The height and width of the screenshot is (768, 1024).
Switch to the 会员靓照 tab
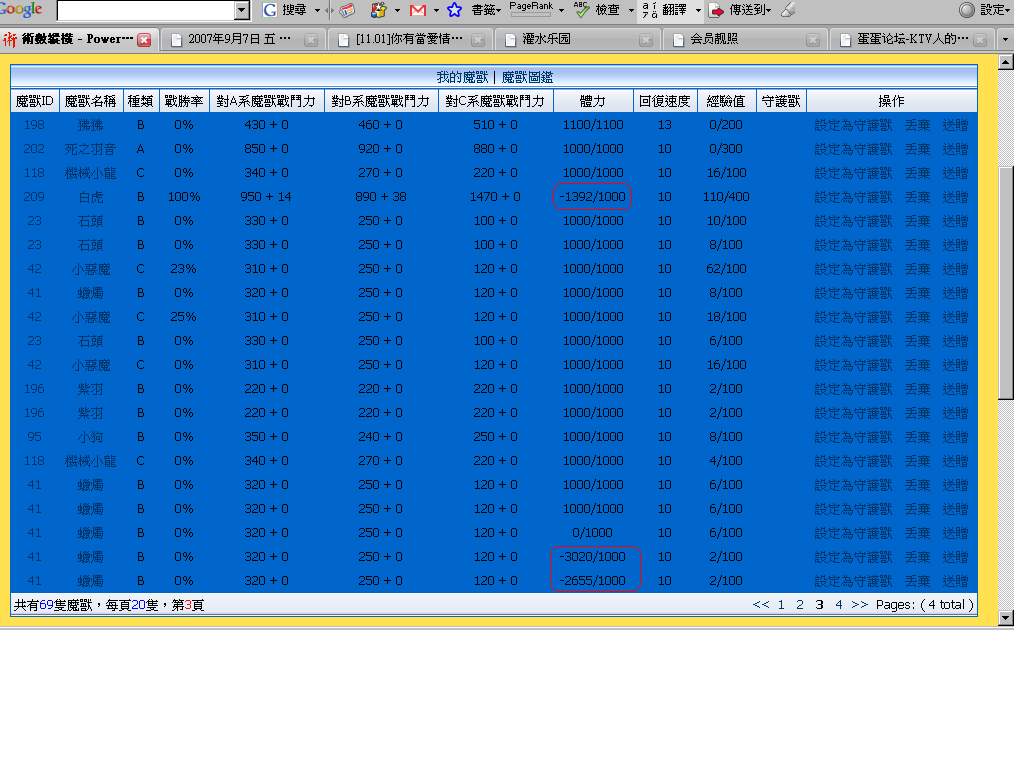pyautogui.click(x=714, y=40)
